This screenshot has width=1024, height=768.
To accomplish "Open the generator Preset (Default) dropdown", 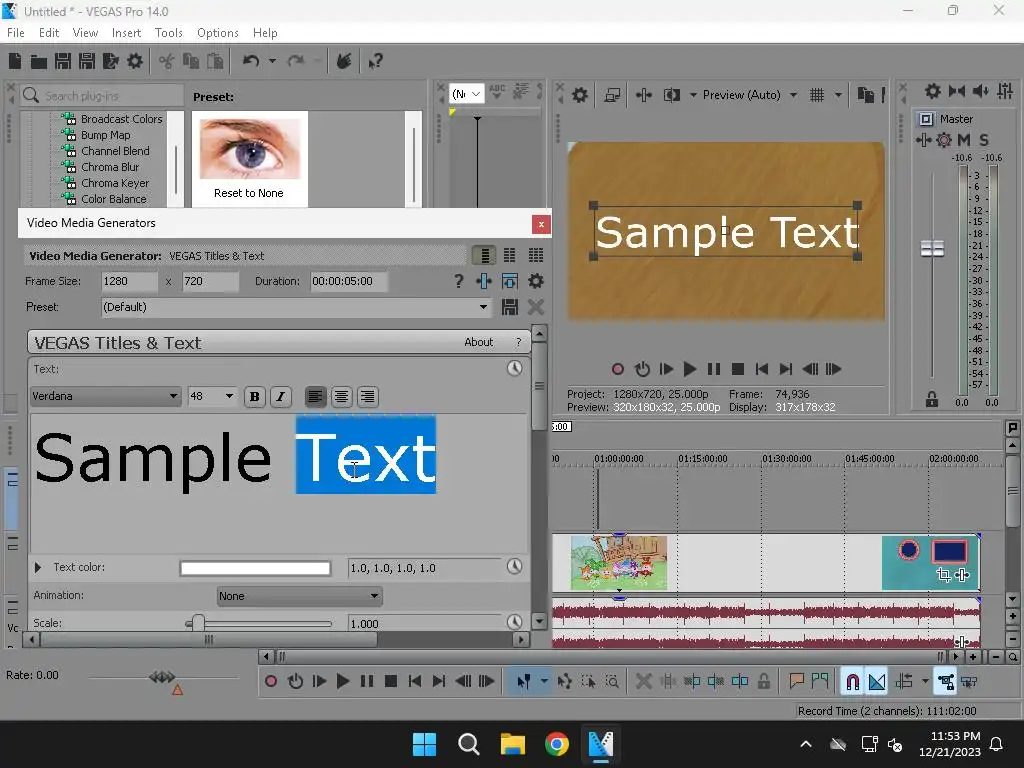I will pyautogui.click(x=296, y=307).
